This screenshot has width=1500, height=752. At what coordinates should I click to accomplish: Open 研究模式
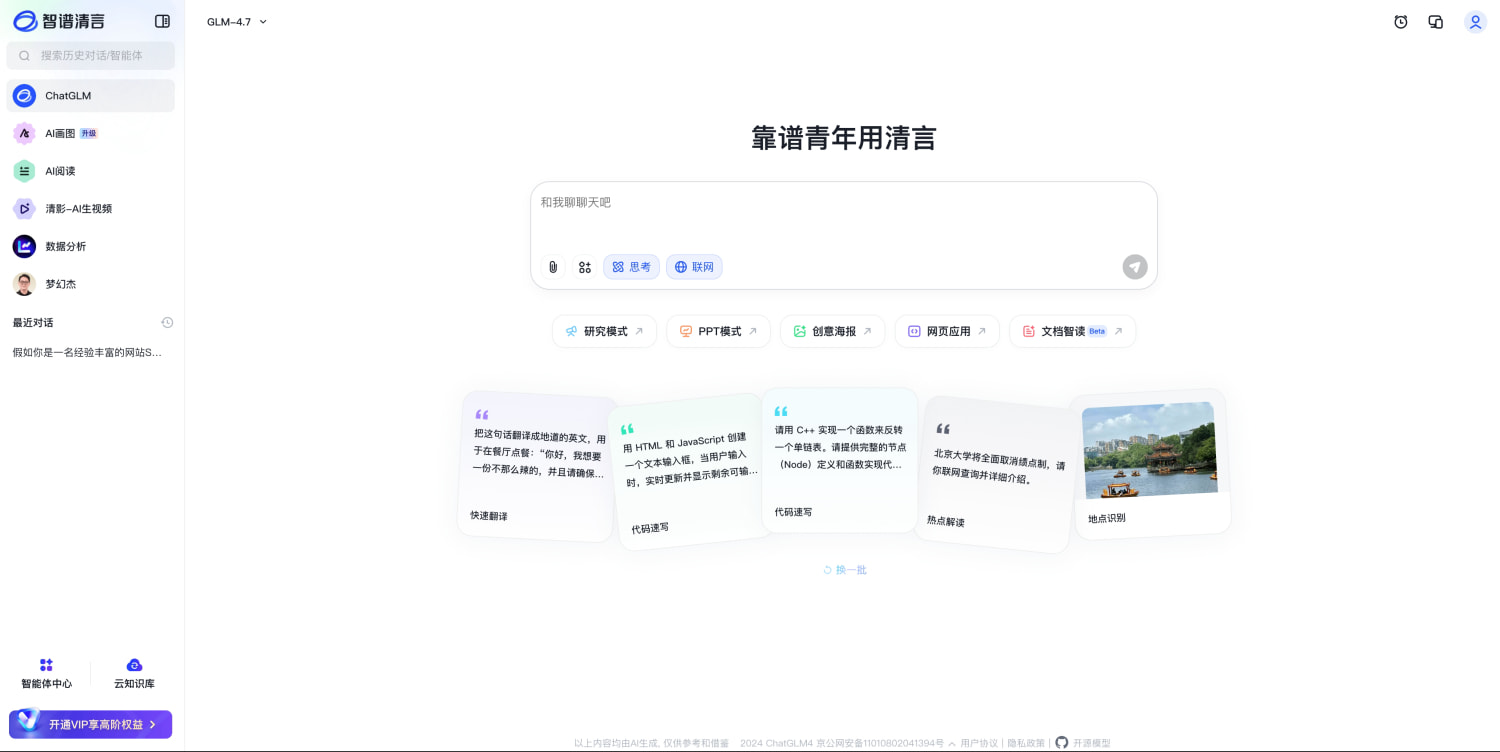point(604,331)
